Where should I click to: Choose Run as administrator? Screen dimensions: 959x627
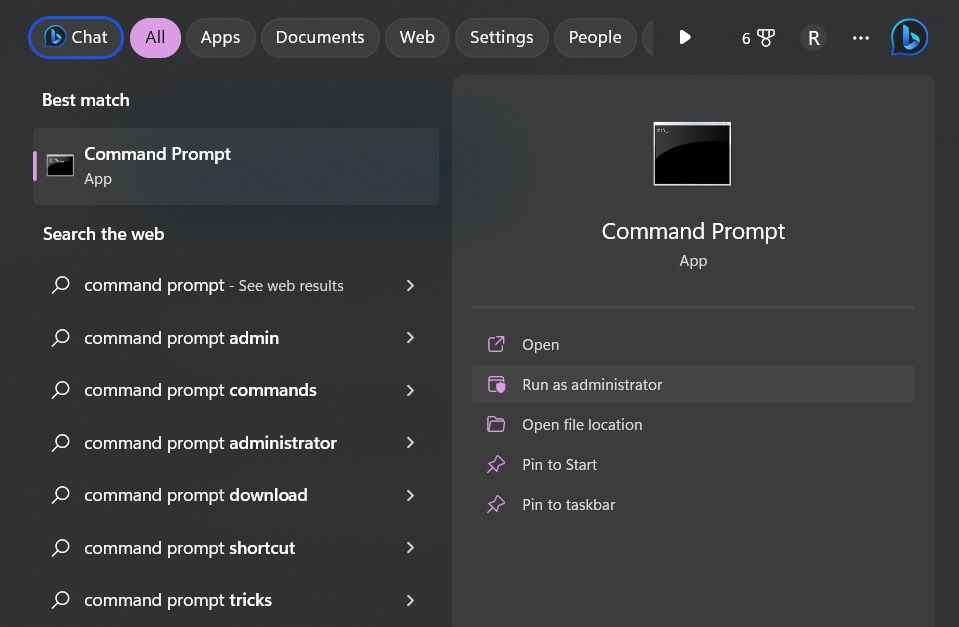693,384
